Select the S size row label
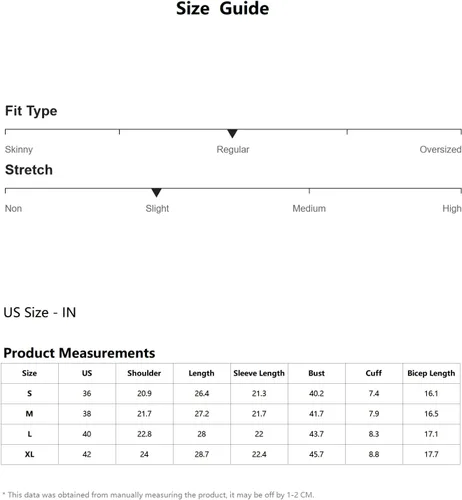The height and width of the screenshot is (500, 462). [29, 393]
